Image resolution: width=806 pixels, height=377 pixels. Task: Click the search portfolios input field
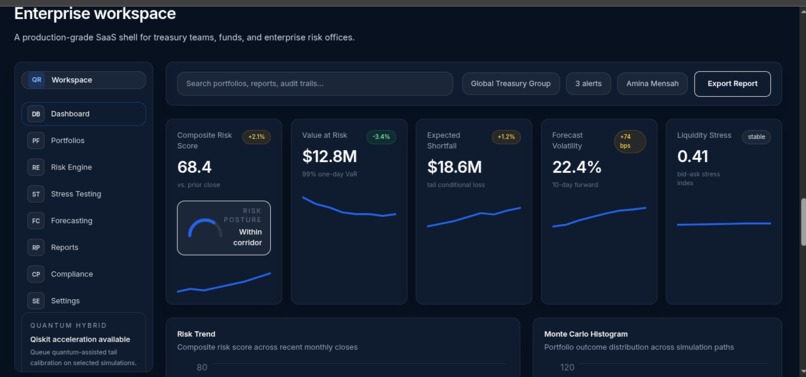coord(315,84)
